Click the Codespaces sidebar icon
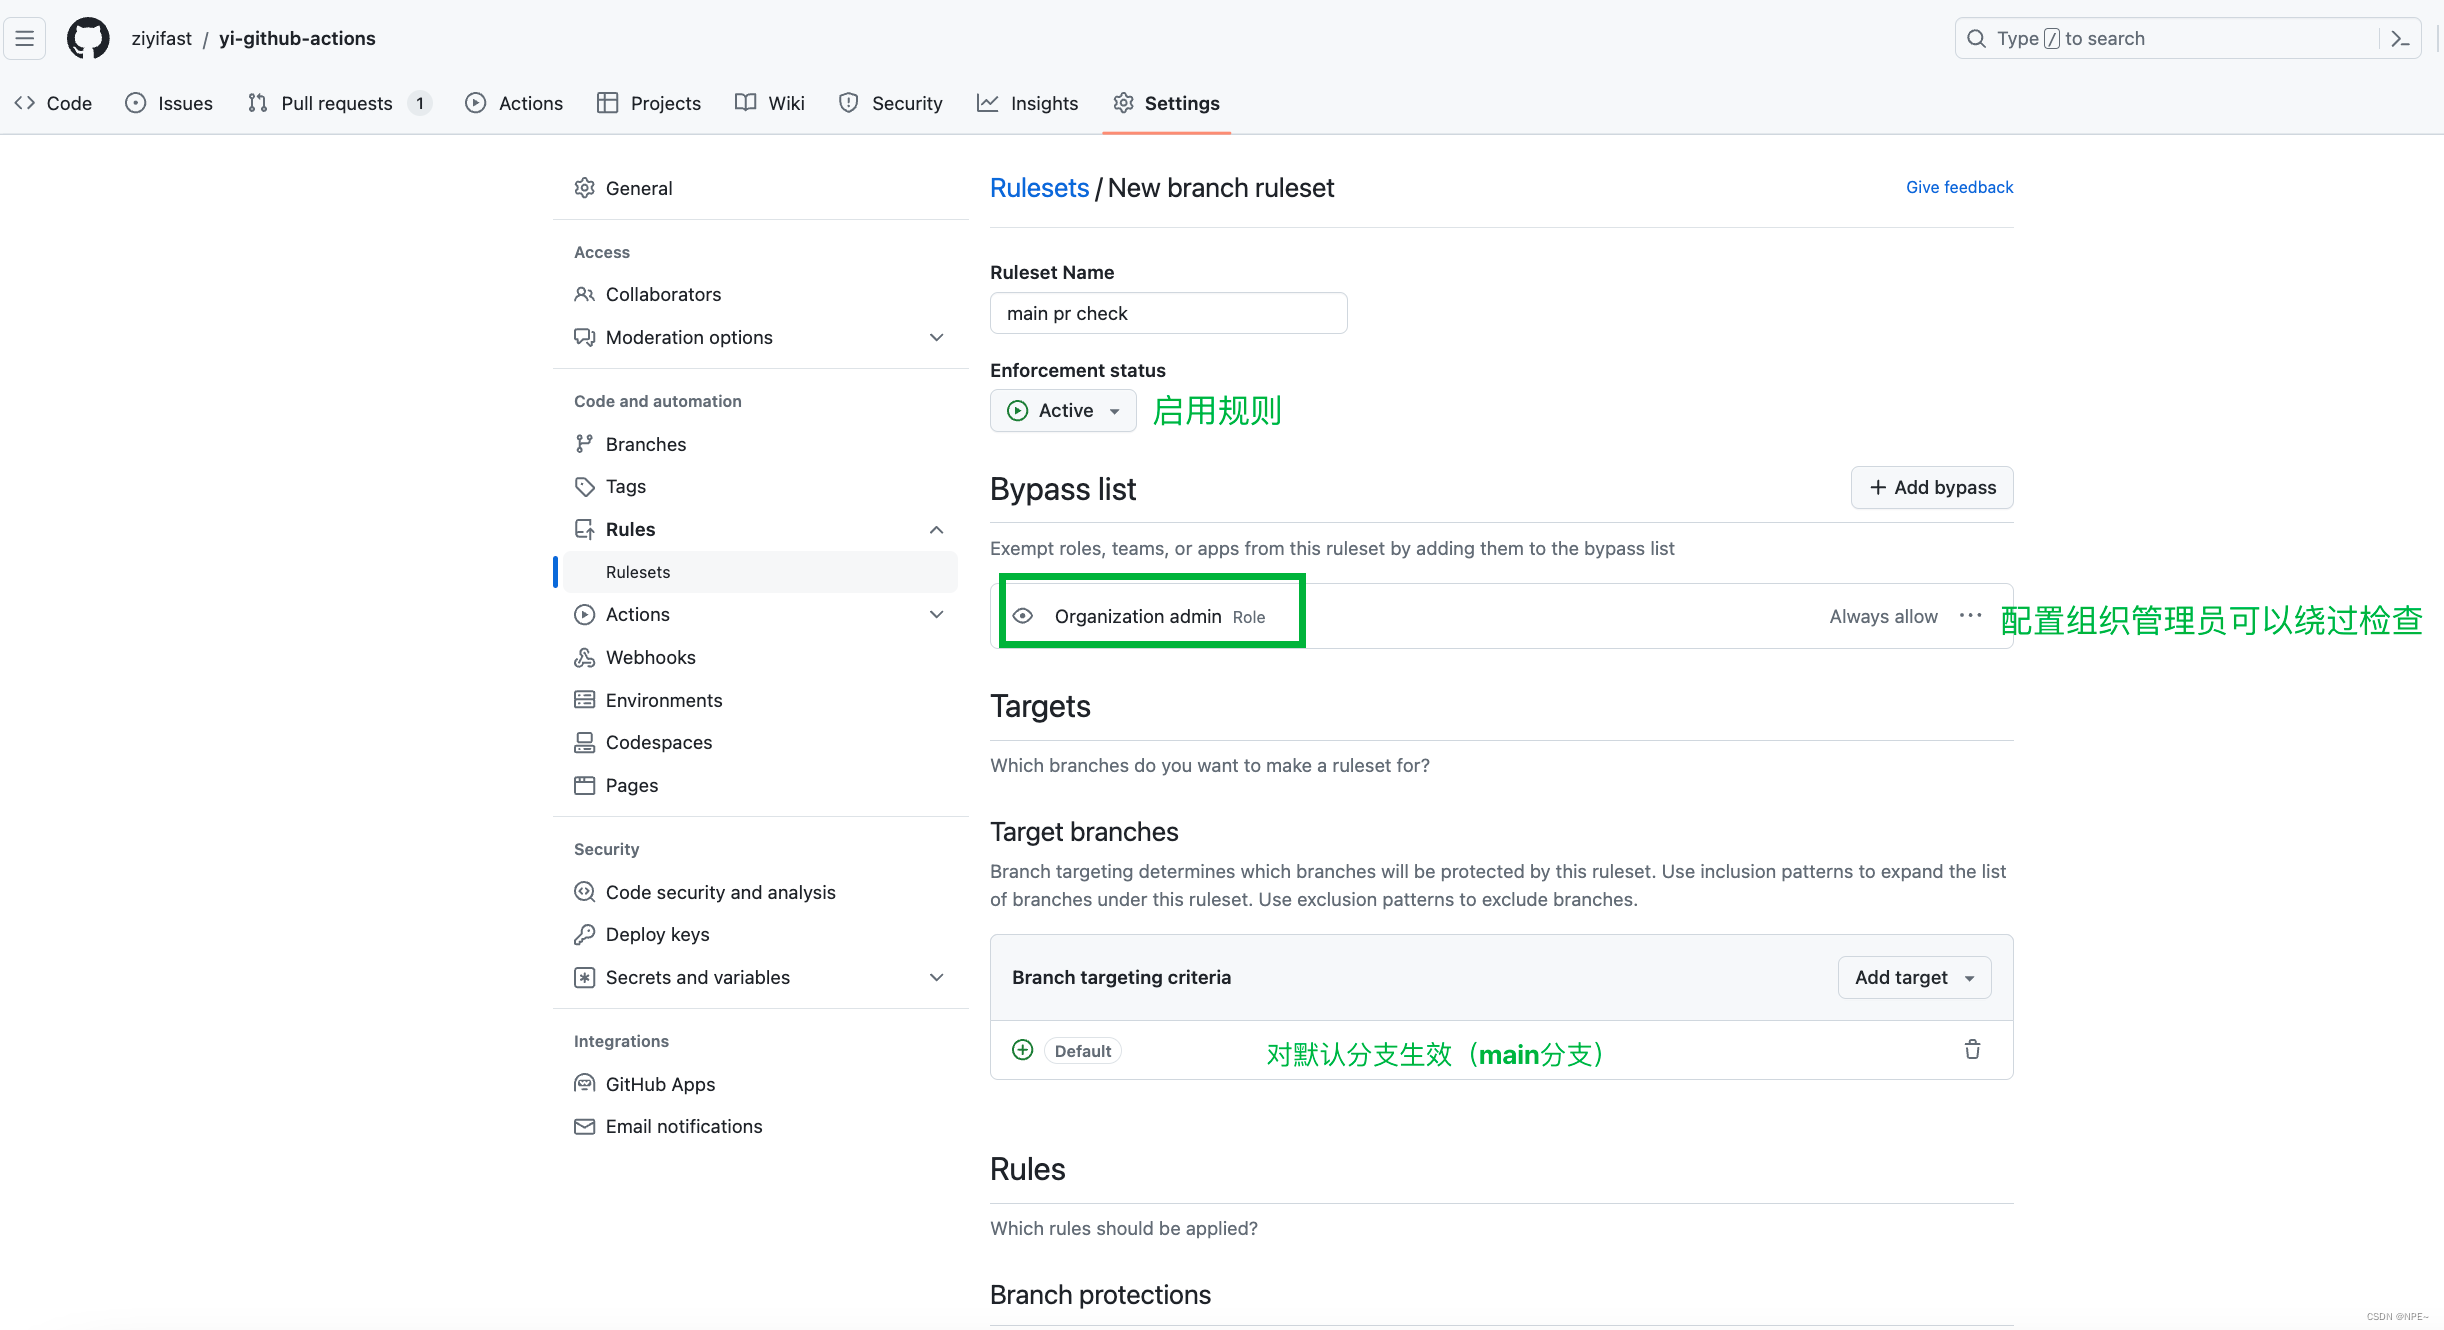The image size is (2444, 1330). click(x=584, y=743)
